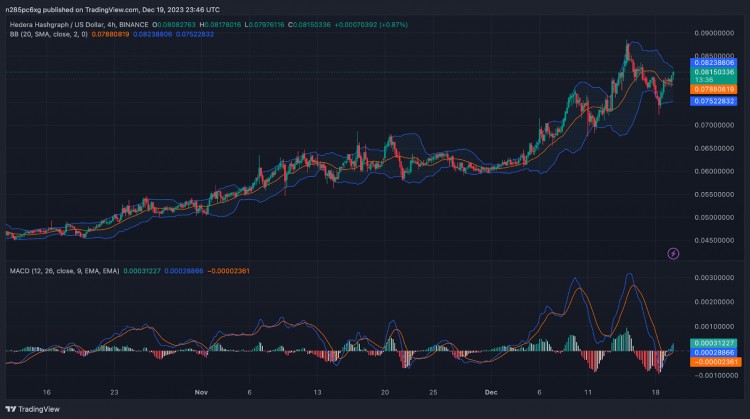Screen dimensions: 750x419
Task: Click the TradingView logo at bottom left
Action: [12, 408]
